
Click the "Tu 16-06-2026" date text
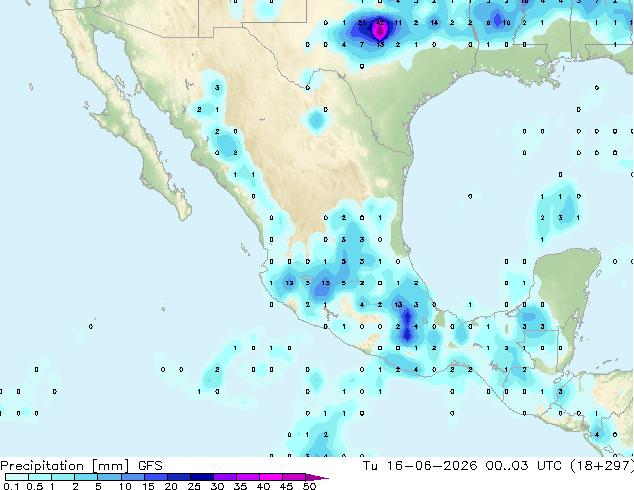coord(420,466)
